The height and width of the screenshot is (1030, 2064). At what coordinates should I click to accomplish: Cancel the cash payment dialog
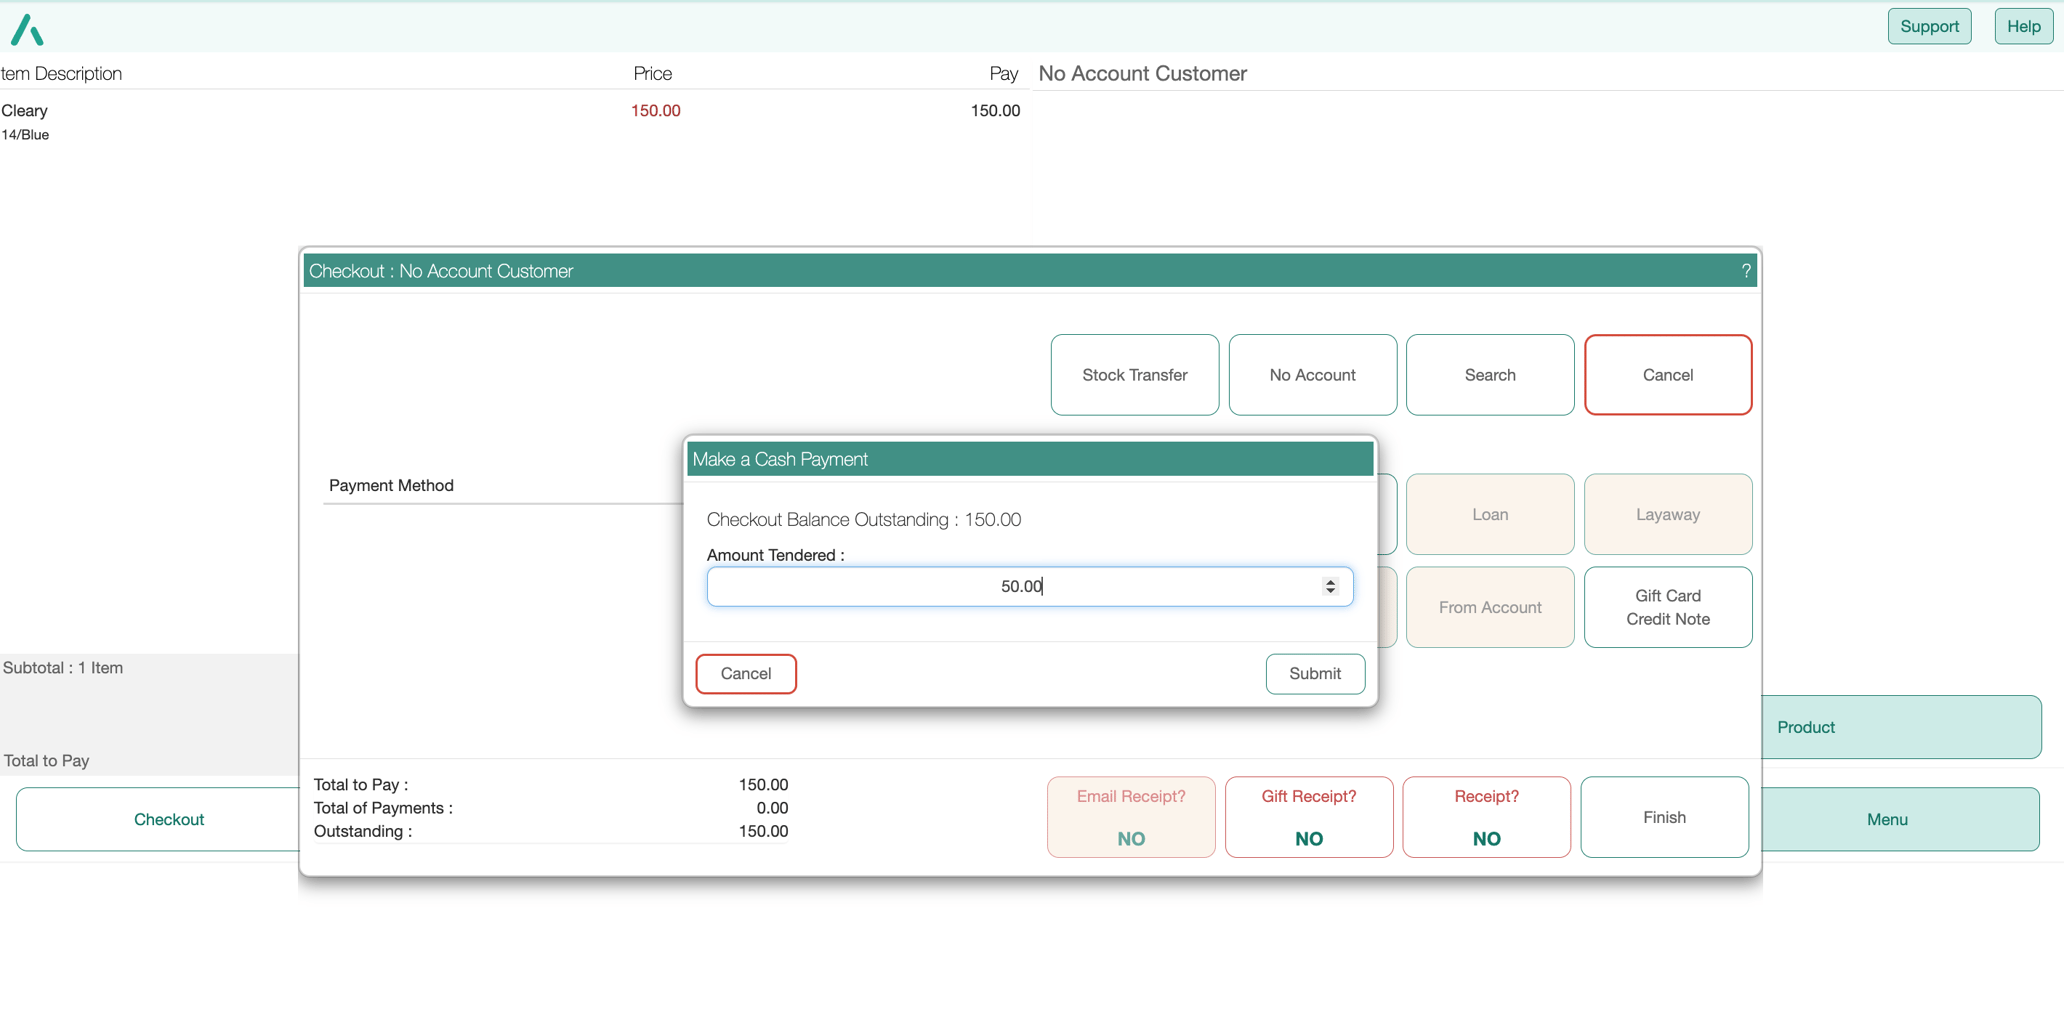click(x=745, y=673)
